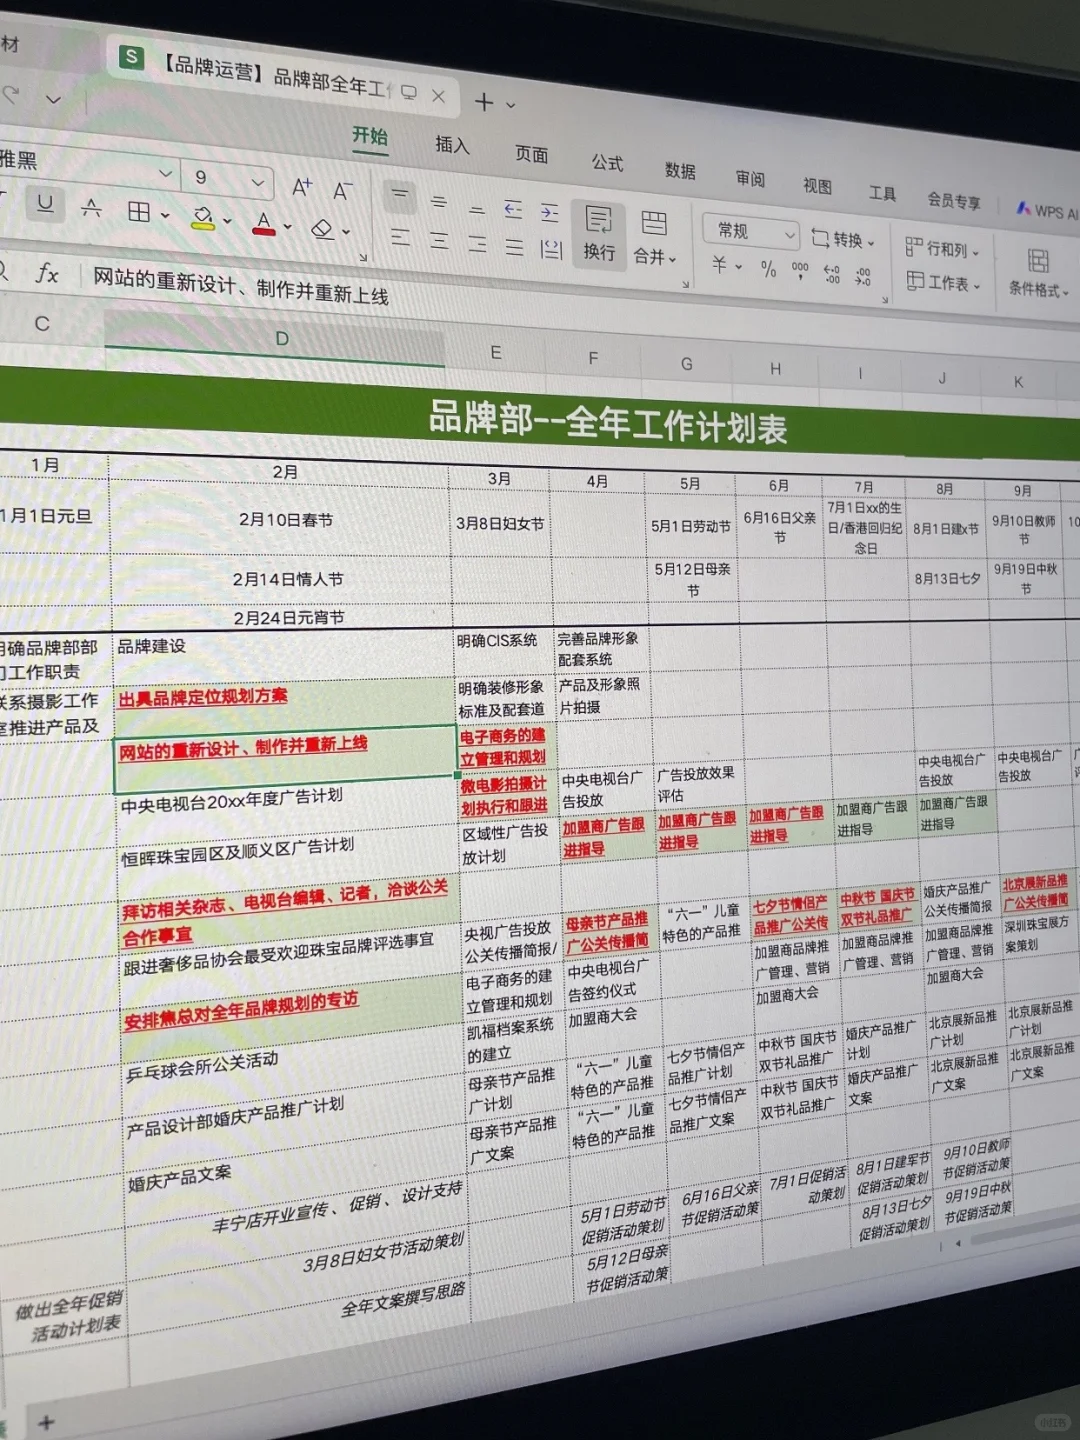Switch to the 视图 ribbon tab
Image resolution: width=1080 pixels, height=1440 pixels.
click(817, 186)
